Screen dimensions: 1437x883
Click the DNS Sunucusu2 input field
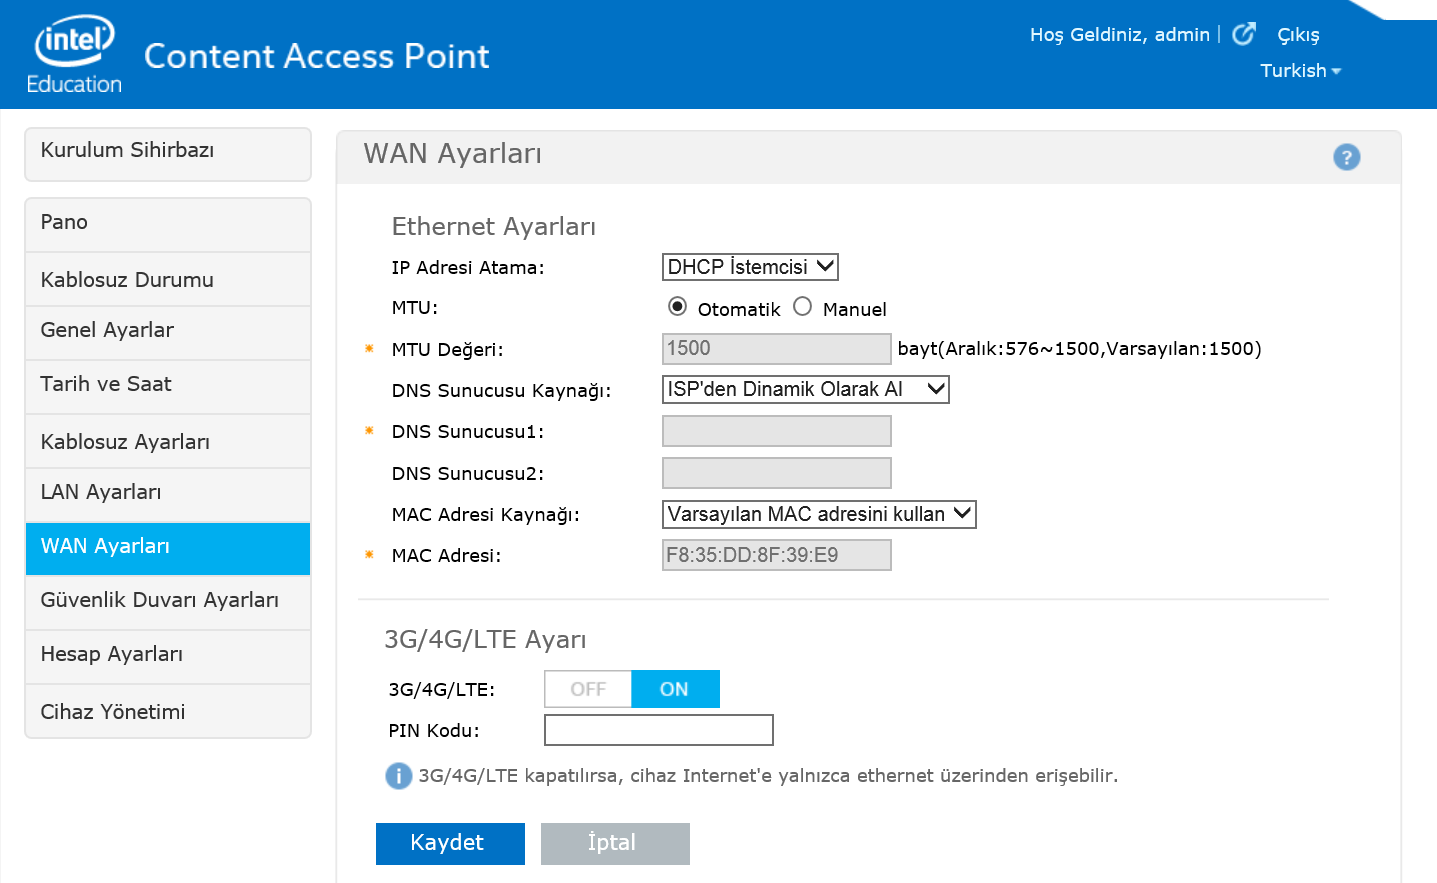click(x=777, y=473)
